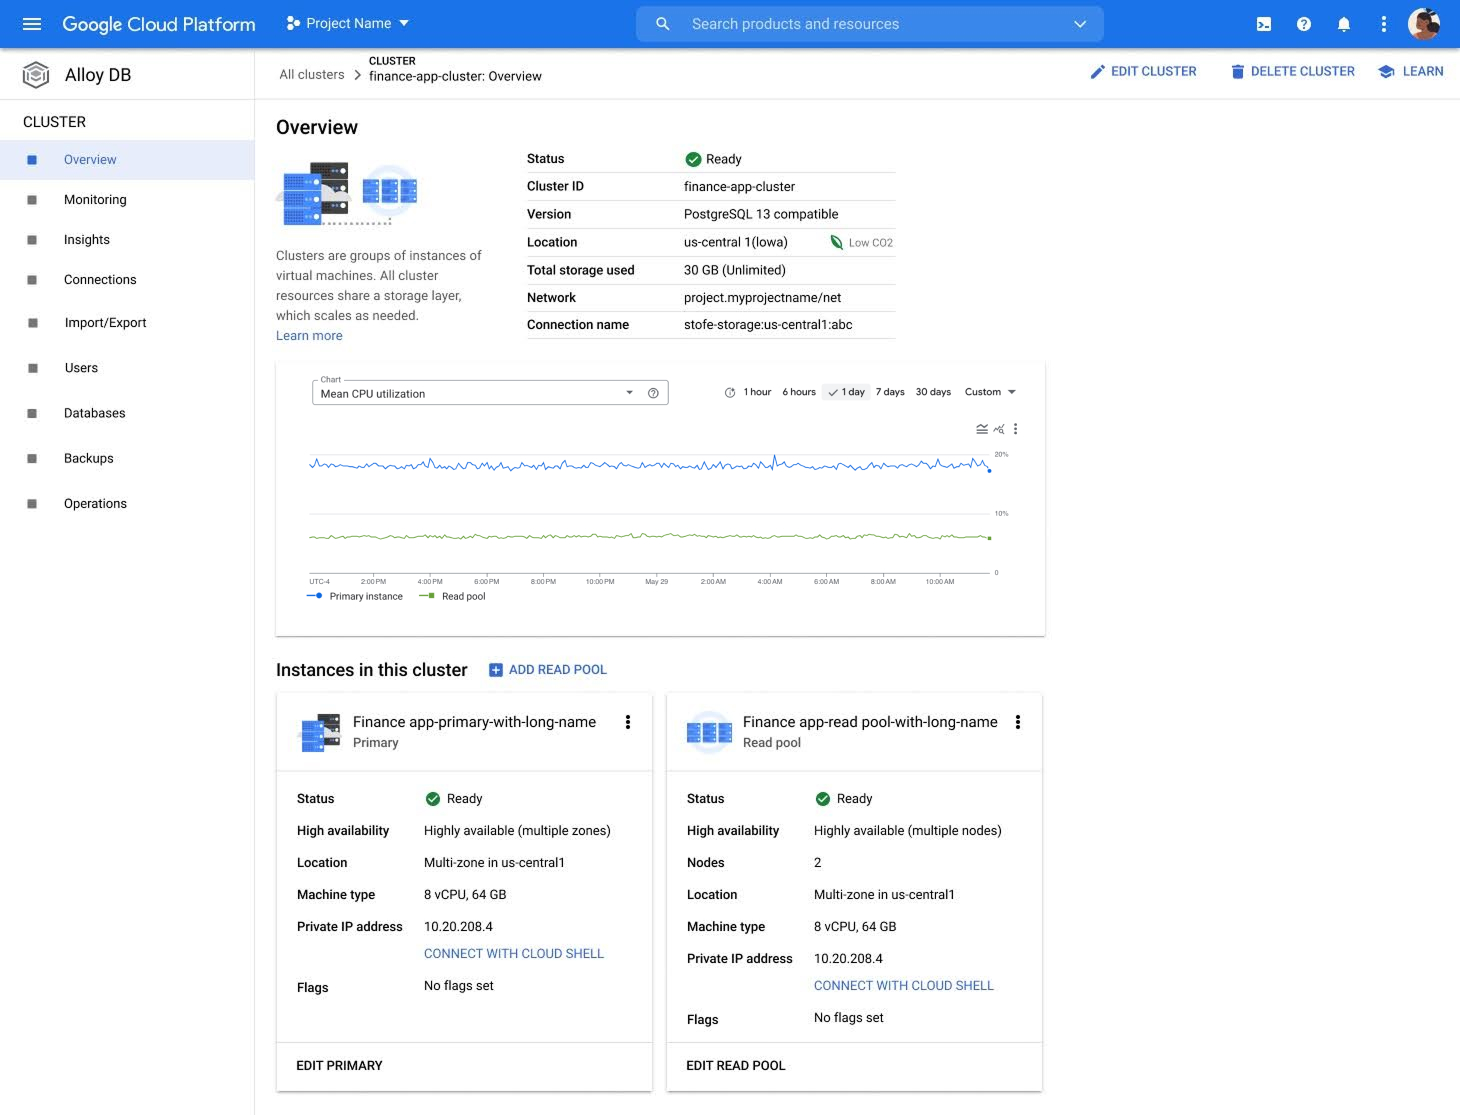1460x1115 pixels.
Task: Click the search magnifier icon
Action: pyautogui.click(x=662, y=24)
